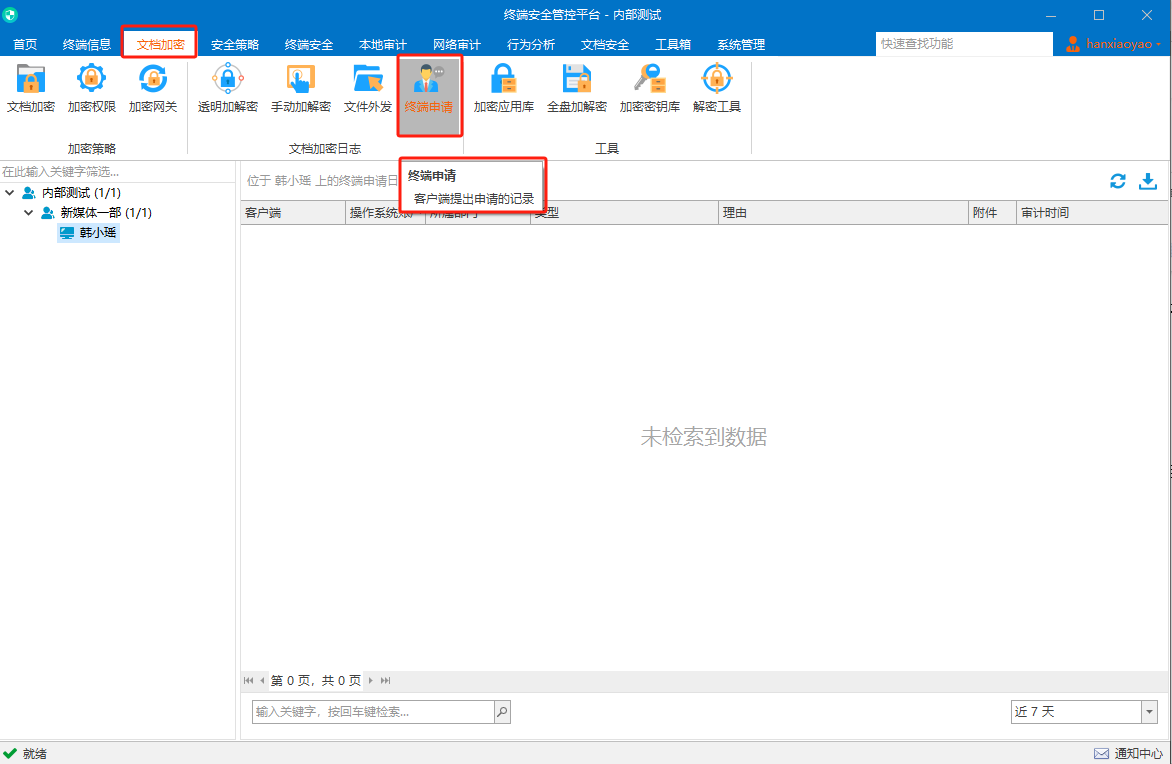Switch to the 本地审计 tab

[383, 45]
